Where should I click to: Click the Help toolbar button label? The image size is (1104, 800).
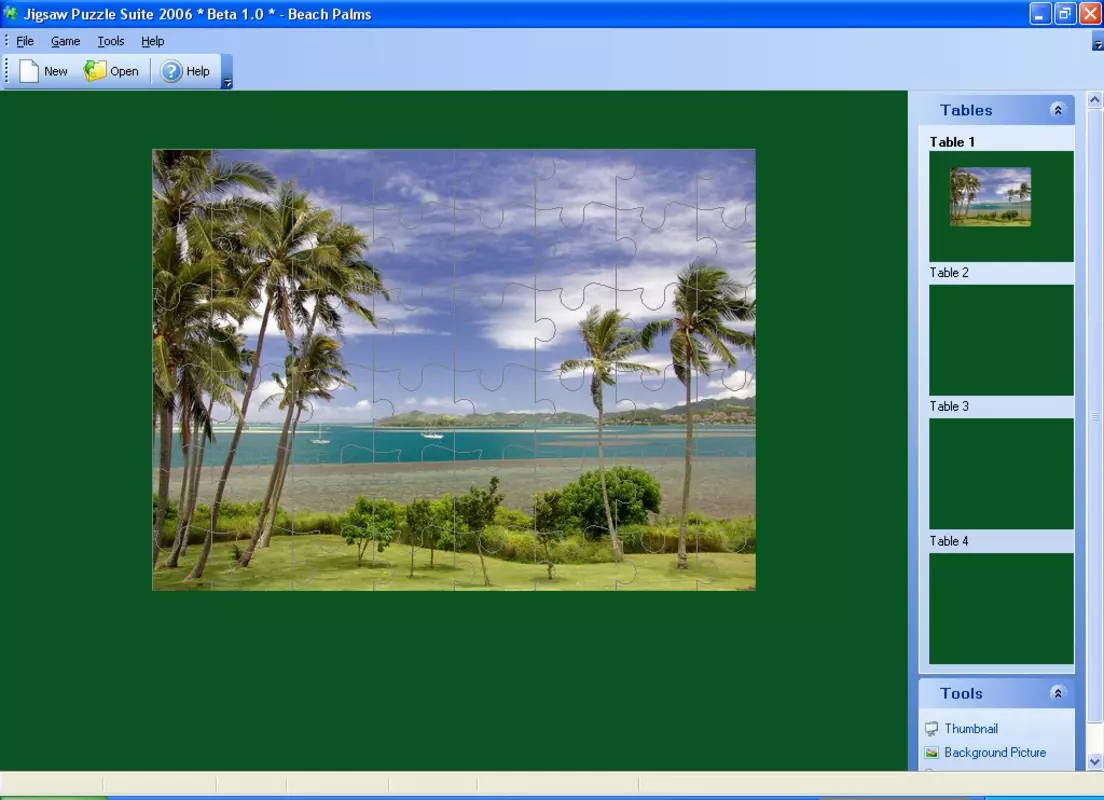[x=198, y=71]
